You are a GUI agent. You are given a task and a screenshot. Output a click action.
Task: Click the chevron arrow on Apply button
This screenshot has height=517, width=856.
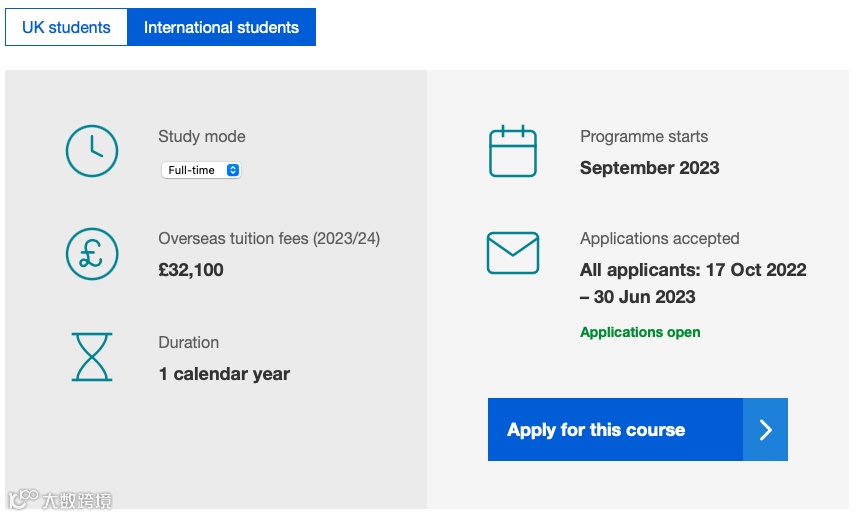[765, 430]
